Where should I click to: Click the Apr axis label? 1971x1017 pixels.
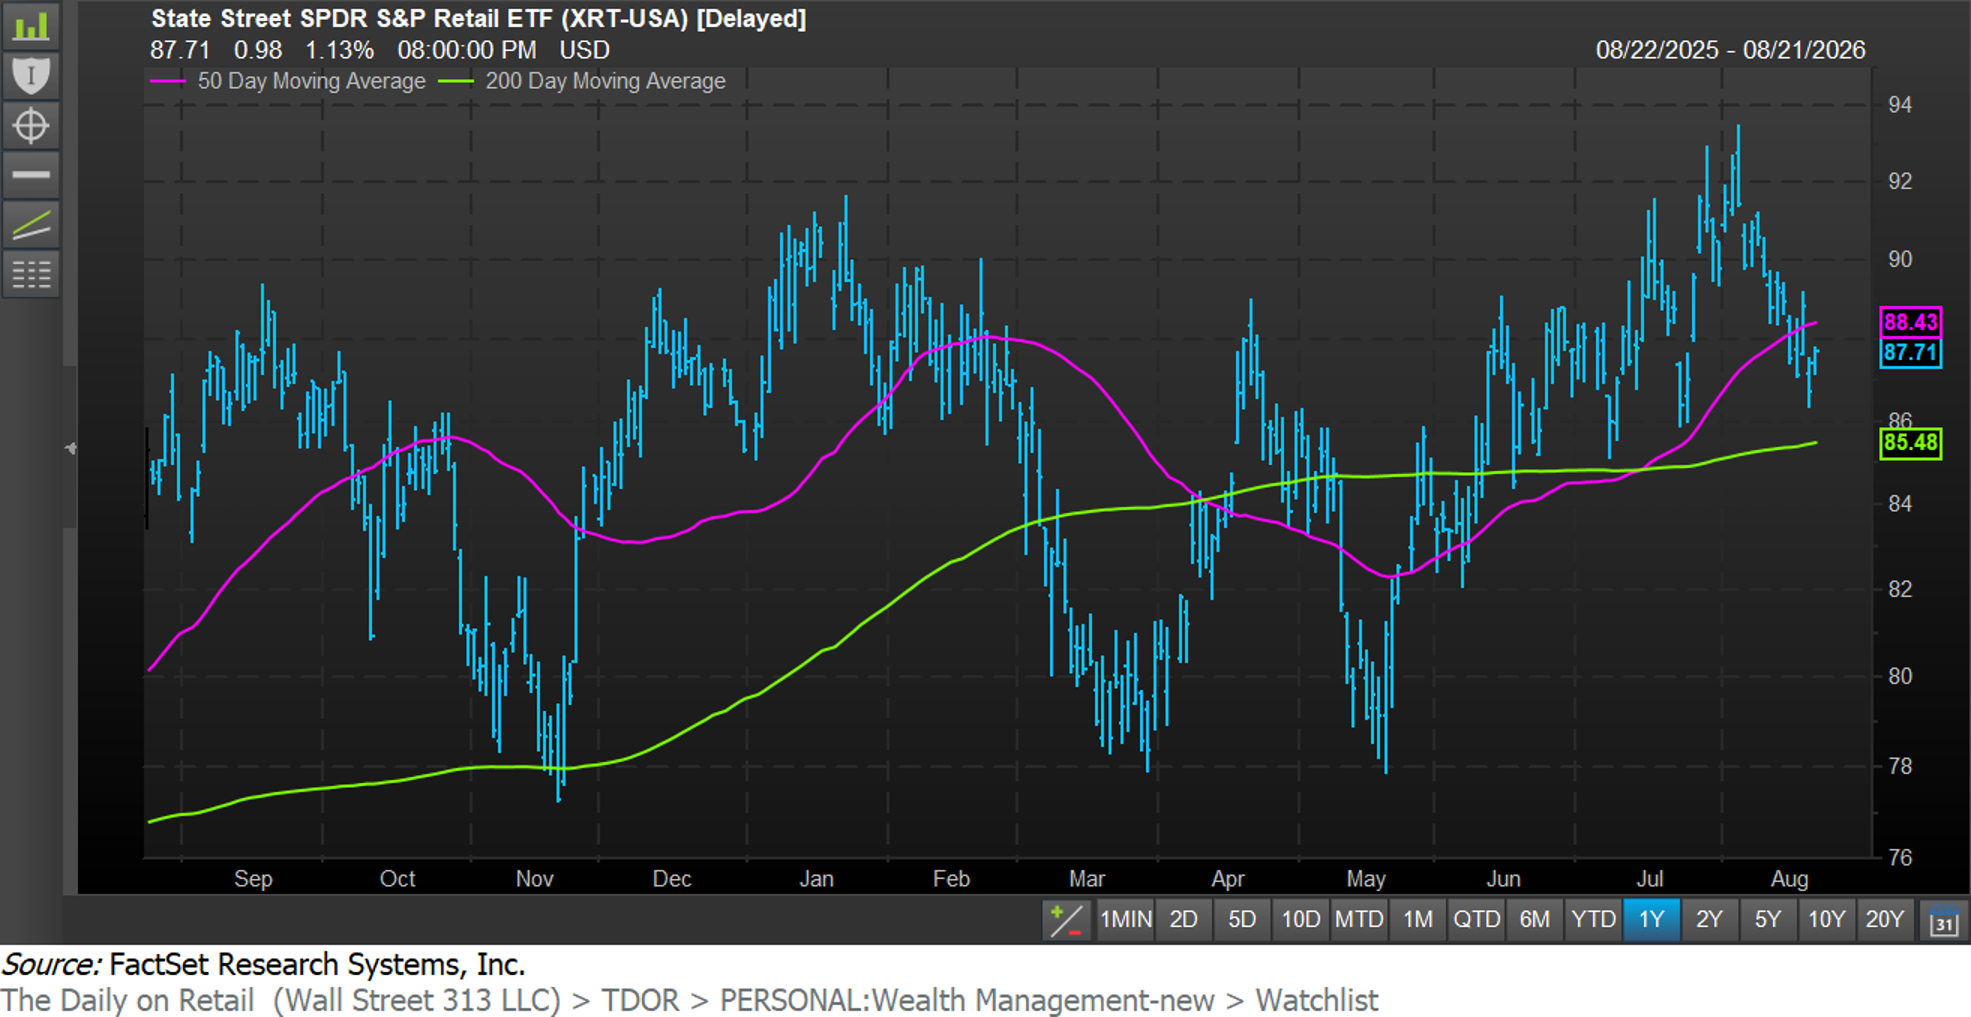click(x=1227, y=878)
